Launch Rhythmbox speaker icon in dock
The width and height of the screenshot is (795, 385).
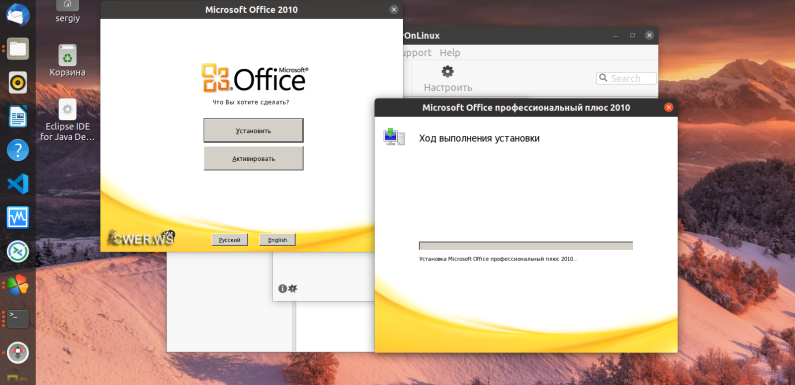(18, 82)
